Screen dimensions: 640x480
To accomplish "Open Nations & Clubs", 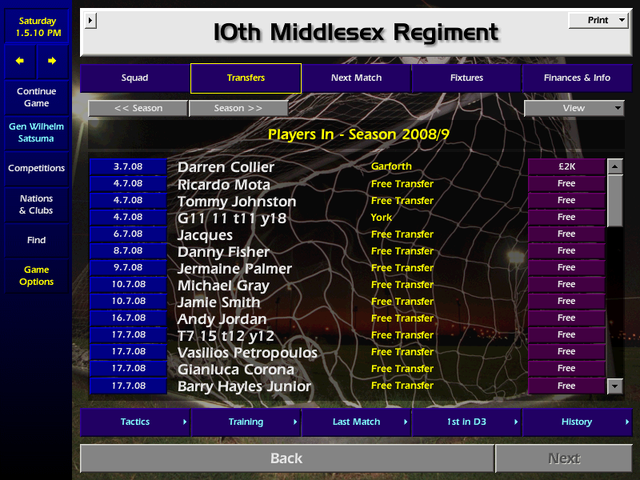I will coord(36,204).
